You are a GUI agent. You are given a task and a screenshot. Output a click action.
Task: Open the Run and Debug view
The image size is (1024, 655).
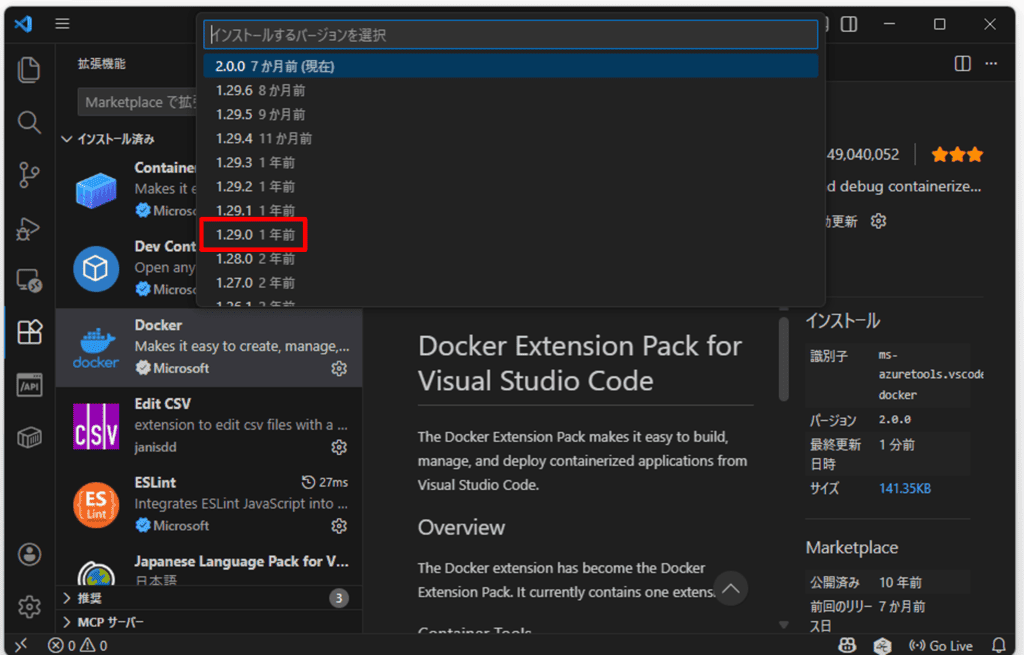pyautogui.click(x=29, y=228)
